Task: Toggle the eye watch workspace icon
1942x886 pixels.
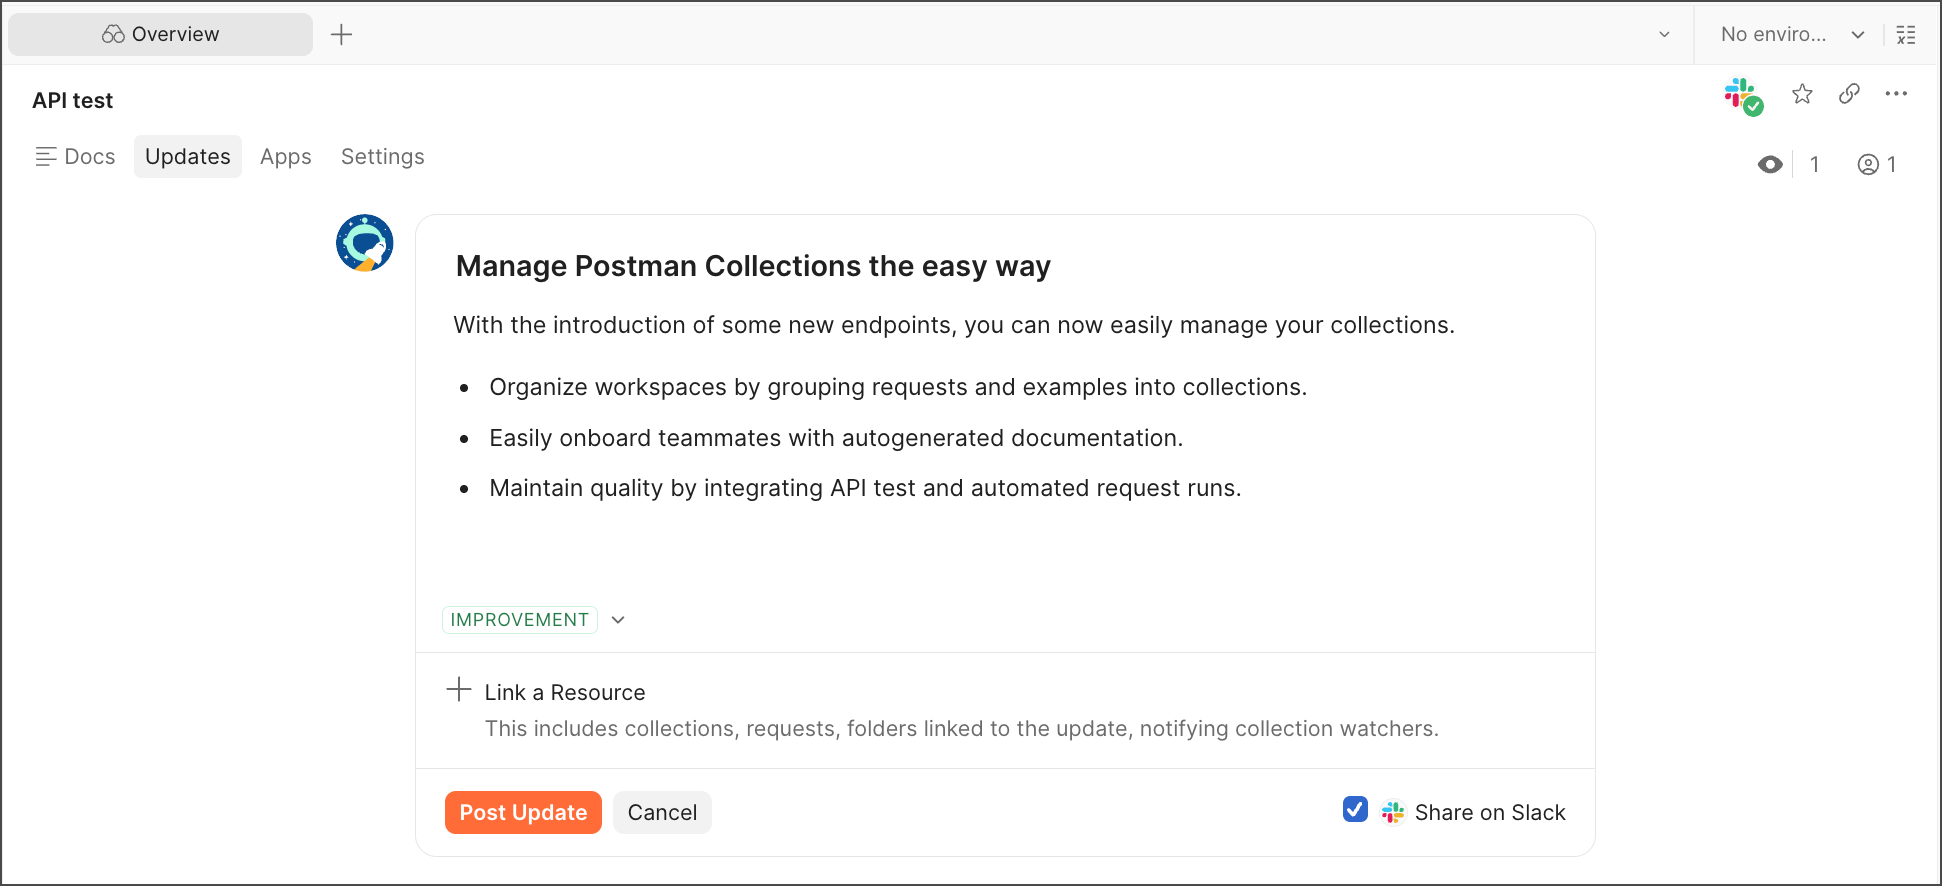Action: (x=1770, y=165)
